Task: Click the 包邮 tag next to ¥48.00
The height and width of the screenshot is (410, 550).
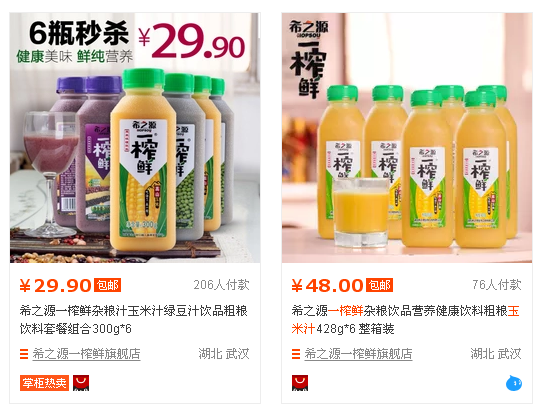Action: (380, 285)
